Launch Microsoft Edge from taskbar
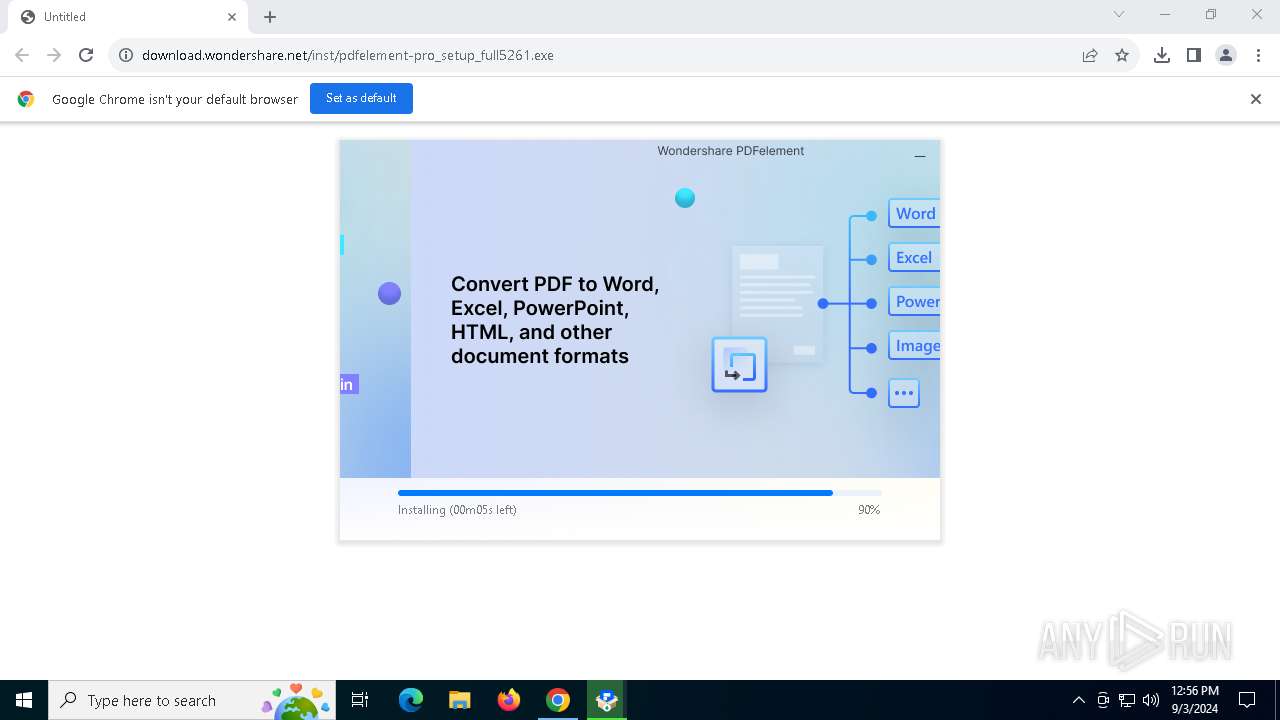1280x720 pixels. [411, 700]
